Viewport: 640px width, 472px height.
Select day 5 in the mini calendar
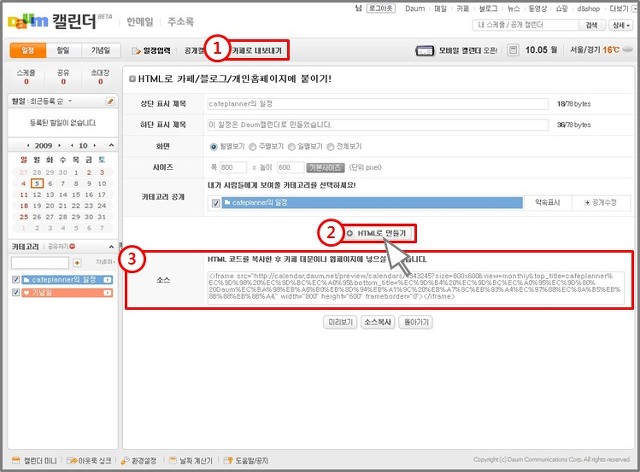(x=37, y=183)
